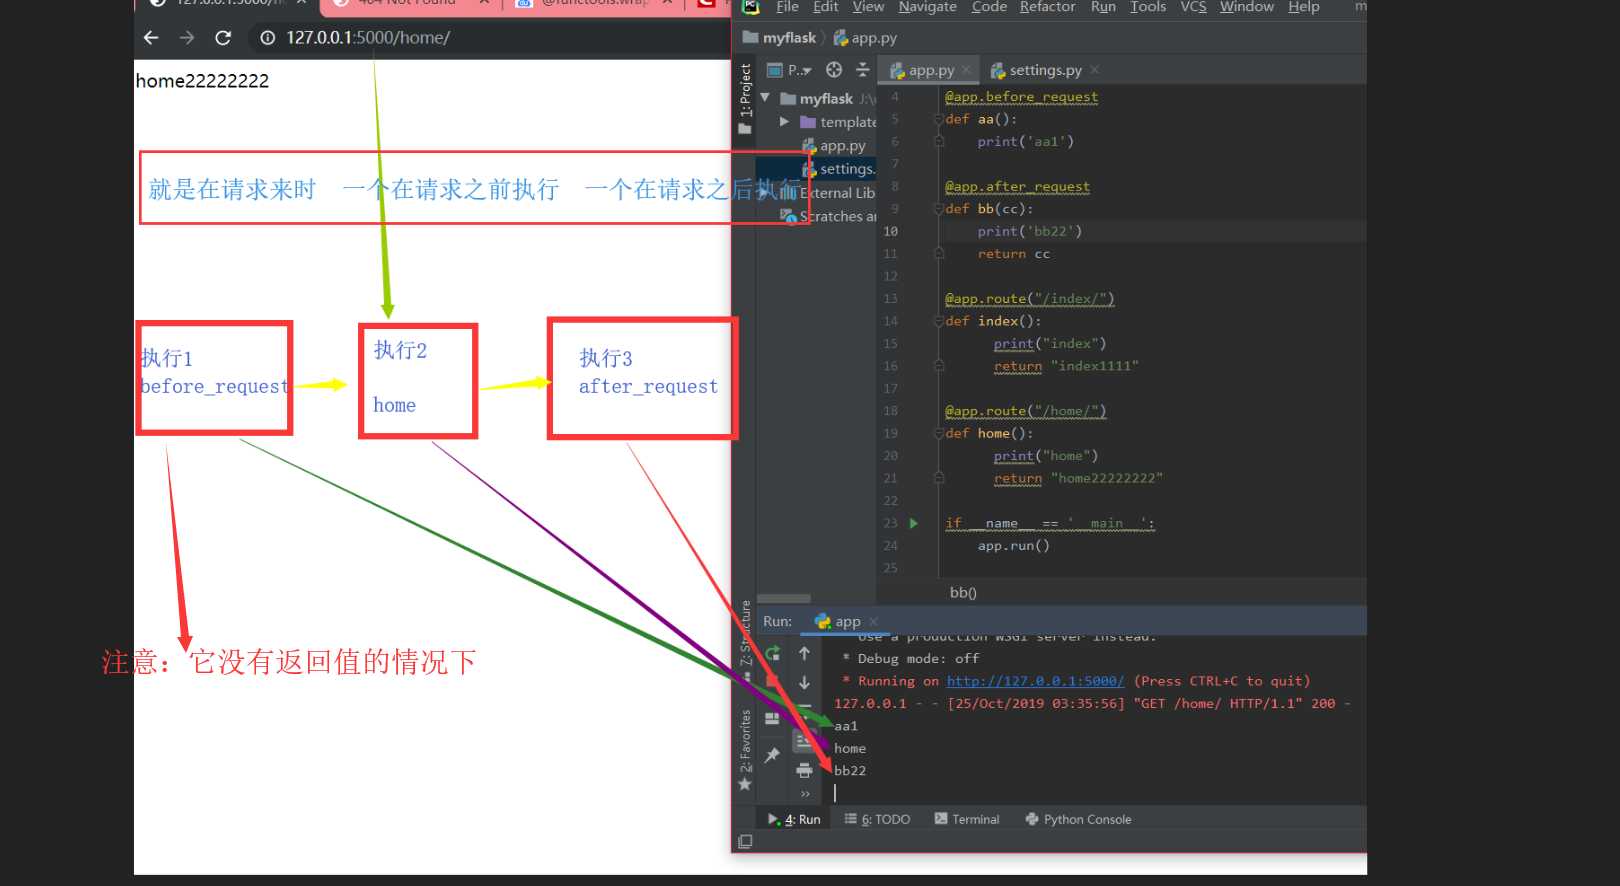This screenshot has width=1620, height=886.
Task: Open the 6: TODO tool window button
Action: 877,819
